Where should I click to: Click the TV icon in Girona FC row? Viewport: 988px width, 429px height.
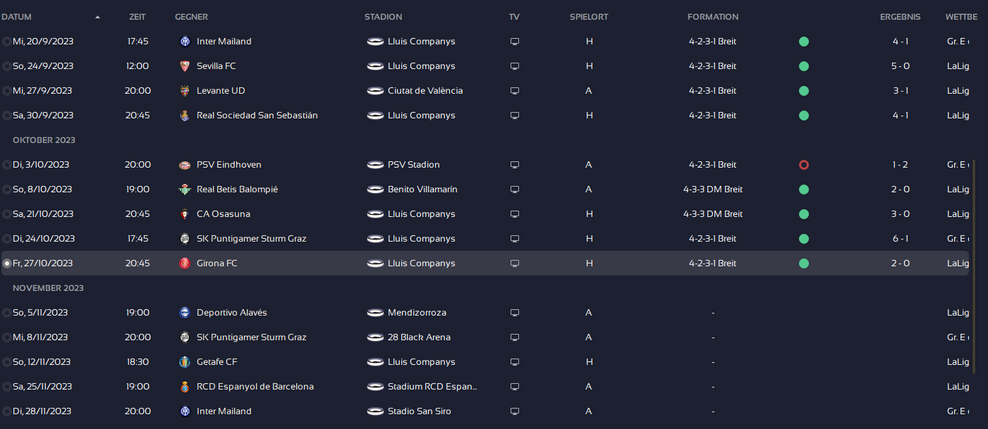(x=515, y=264)
